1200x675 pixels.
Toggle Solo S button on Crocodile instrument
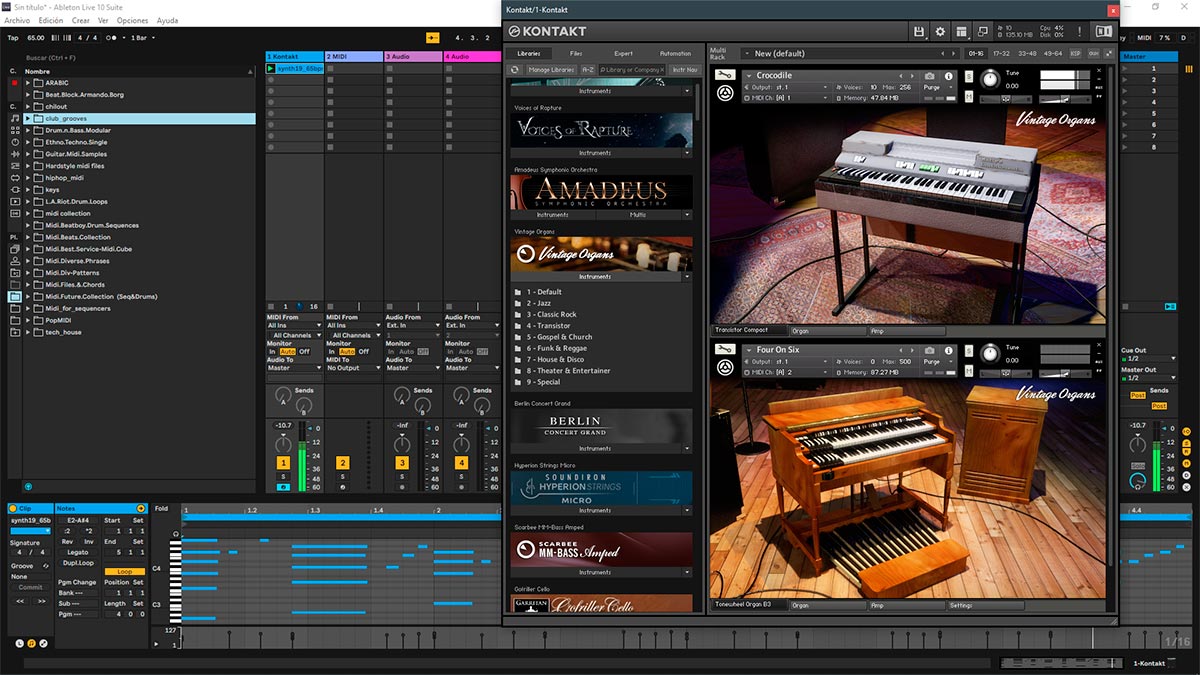click(970, 76)
